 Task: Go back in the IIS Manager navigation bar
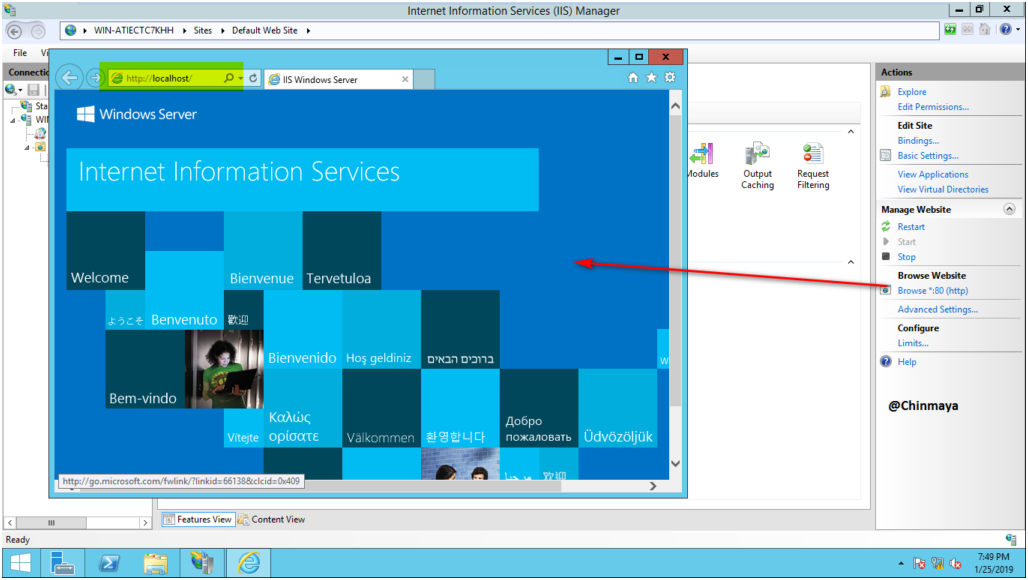[14, 31]
